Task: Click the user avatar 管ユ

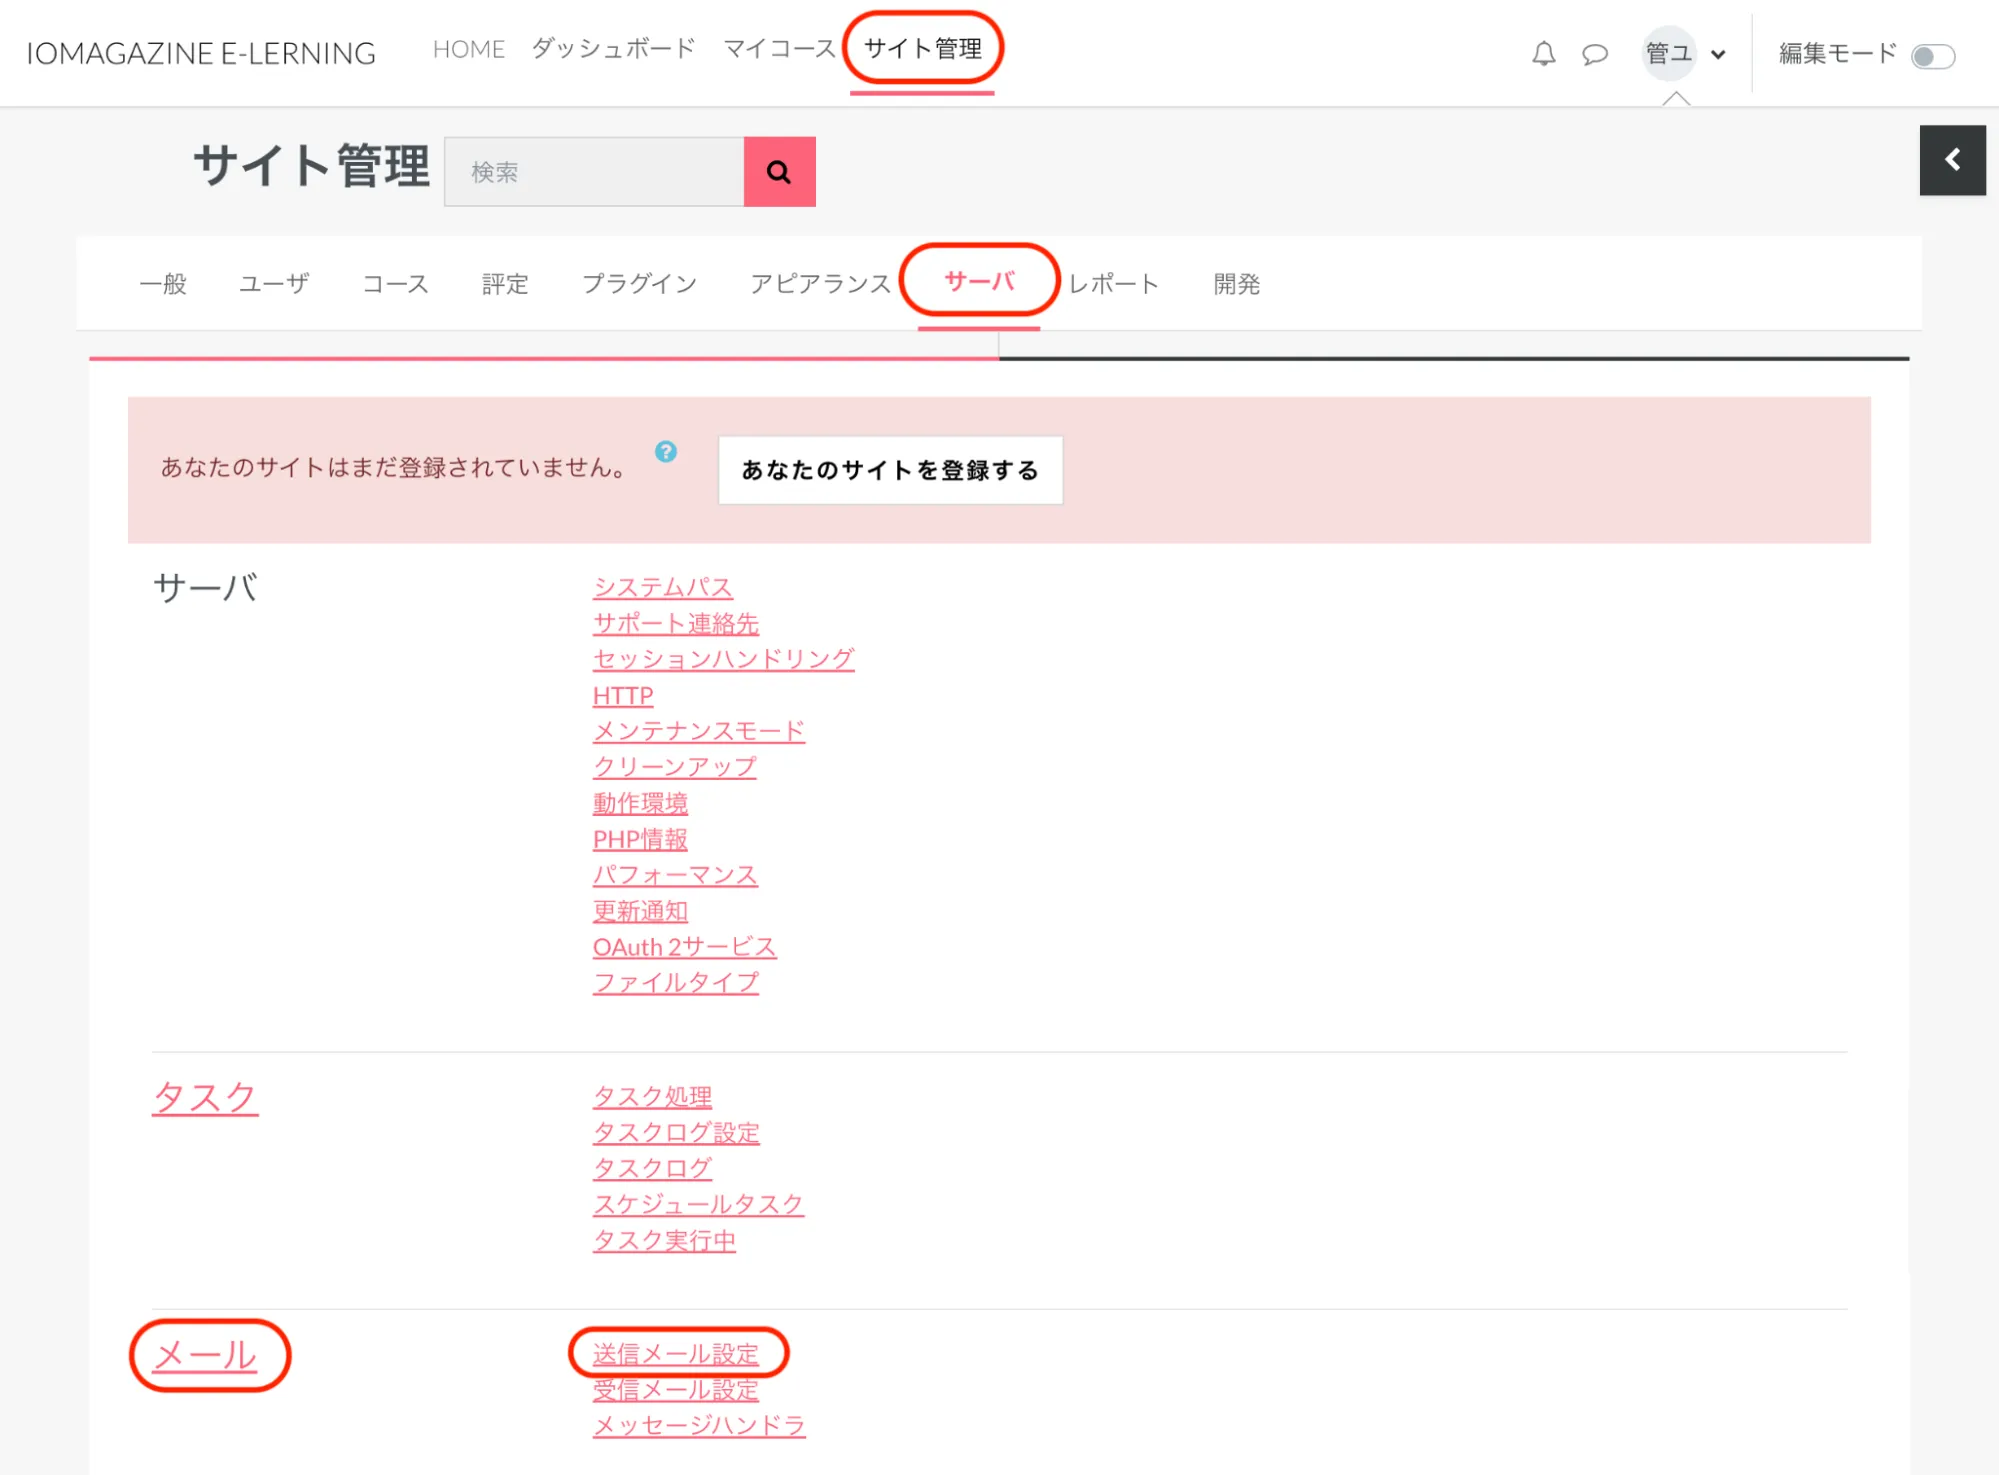Action: pos(1669,54)
